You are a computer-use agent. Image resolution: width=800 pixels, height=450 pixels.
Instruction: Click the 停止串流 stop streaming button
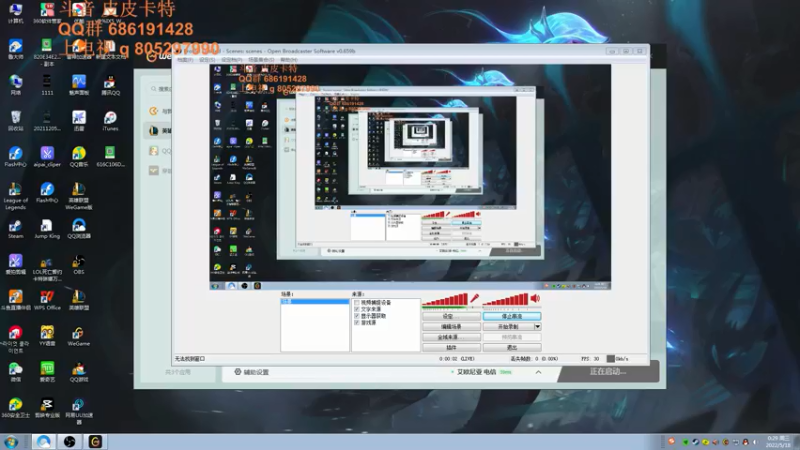click(x=512, y=316)
